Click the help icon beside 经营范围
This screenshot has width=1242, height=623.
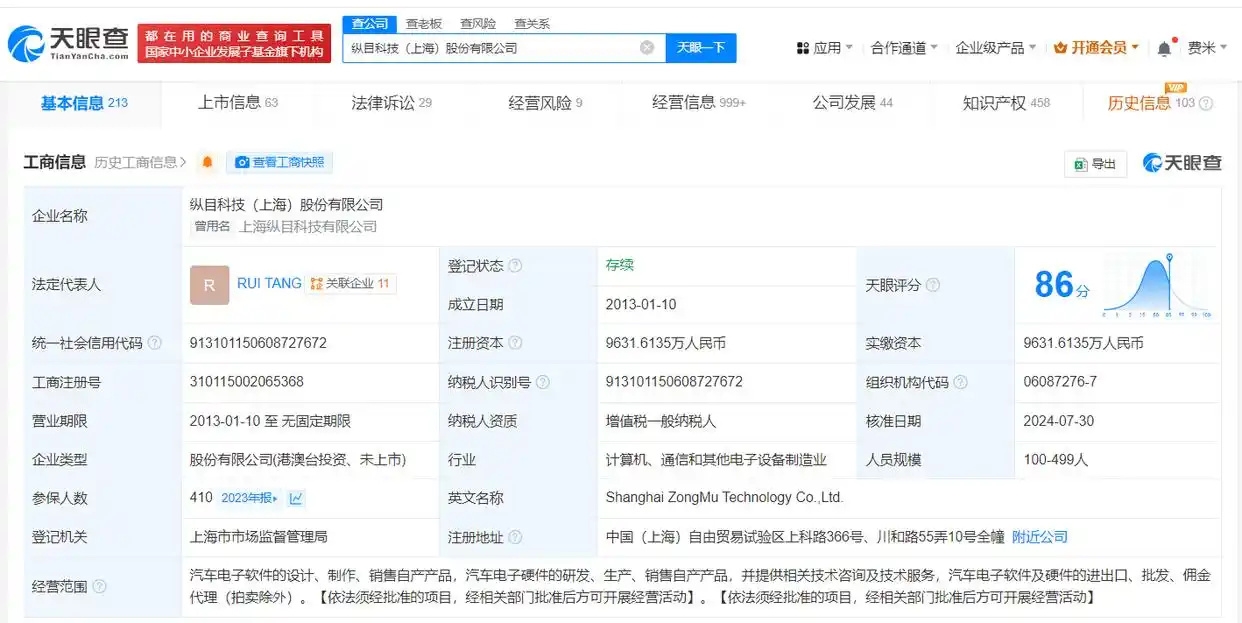tap(99, 587)
